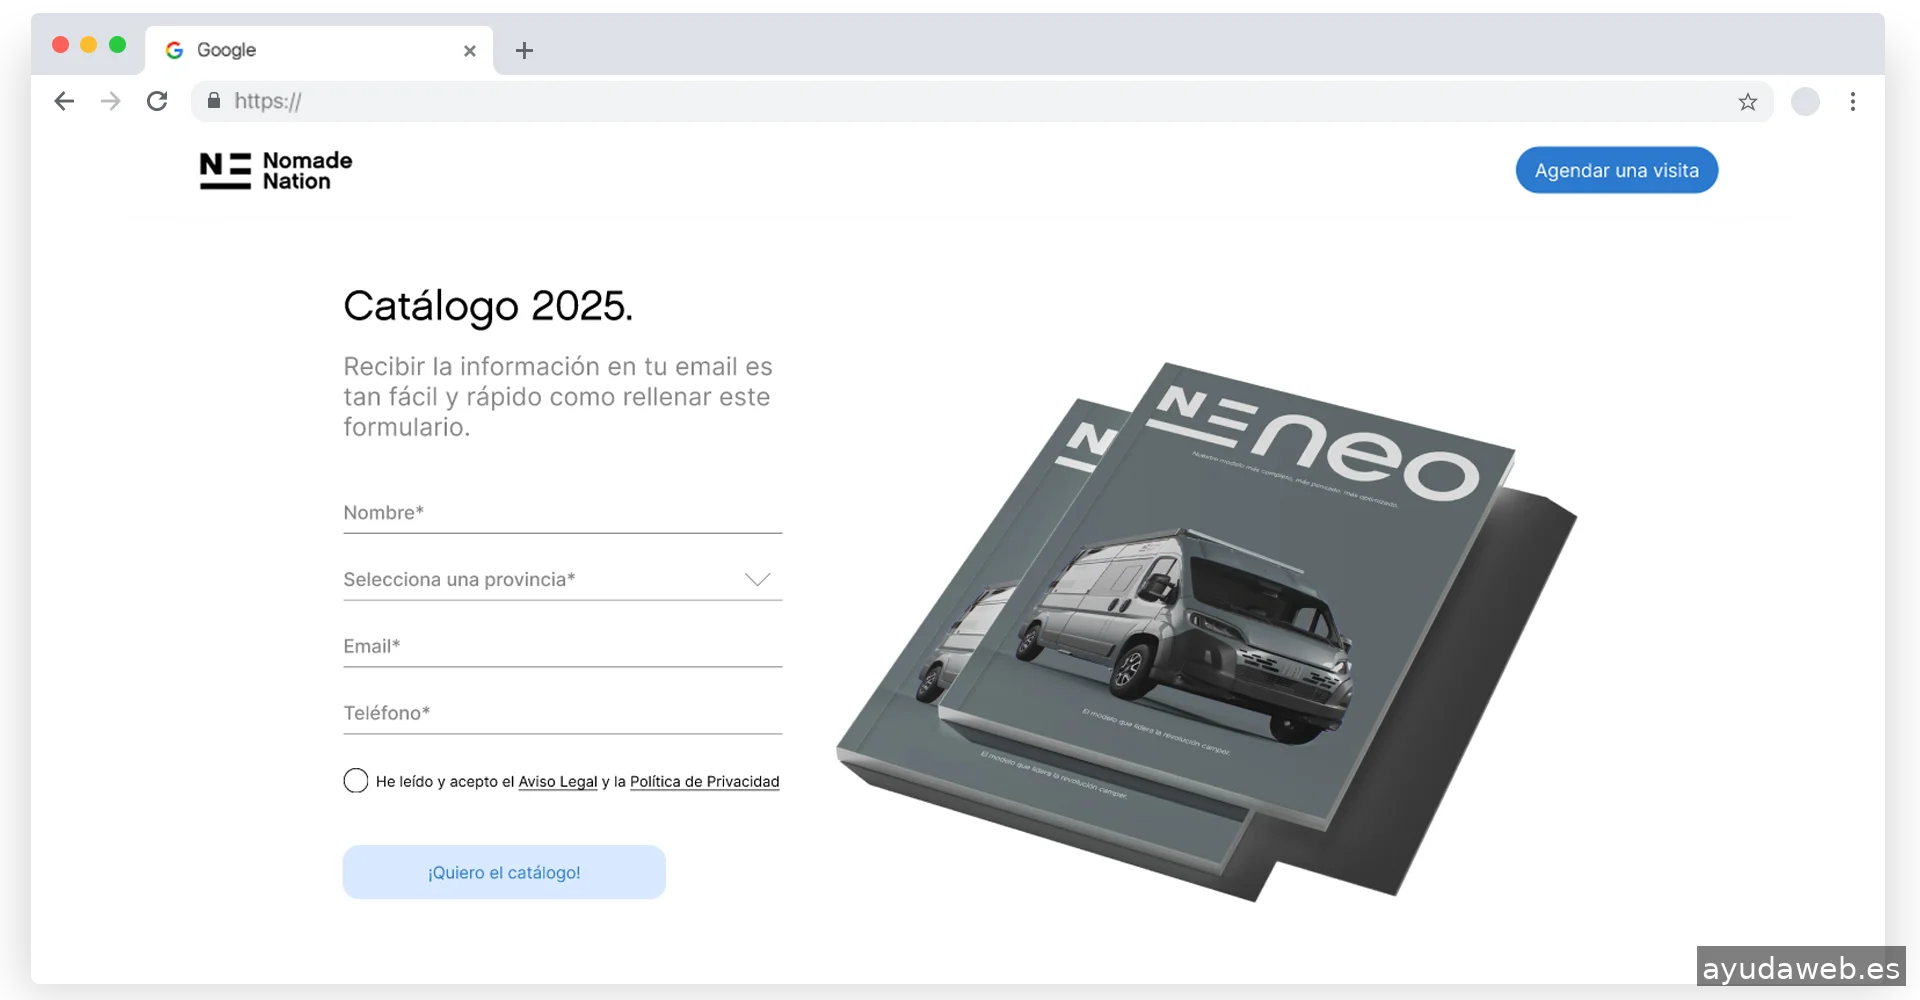This screenshot has height=1000, width=1920.
Task: Expand the province dropdown chevron
Action: [x=757, y=580]
